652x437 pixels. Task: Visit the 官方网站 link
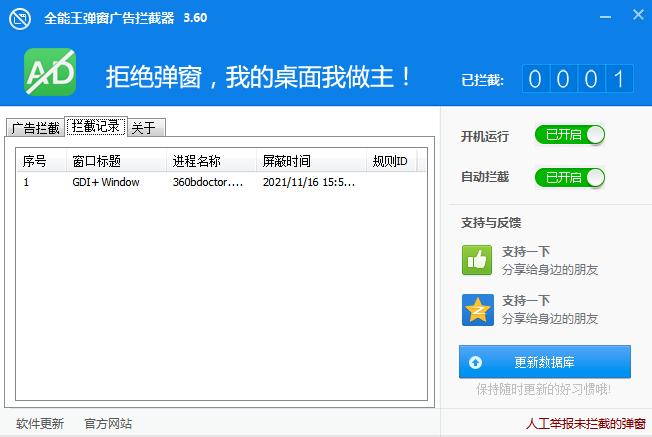point(108,424)
